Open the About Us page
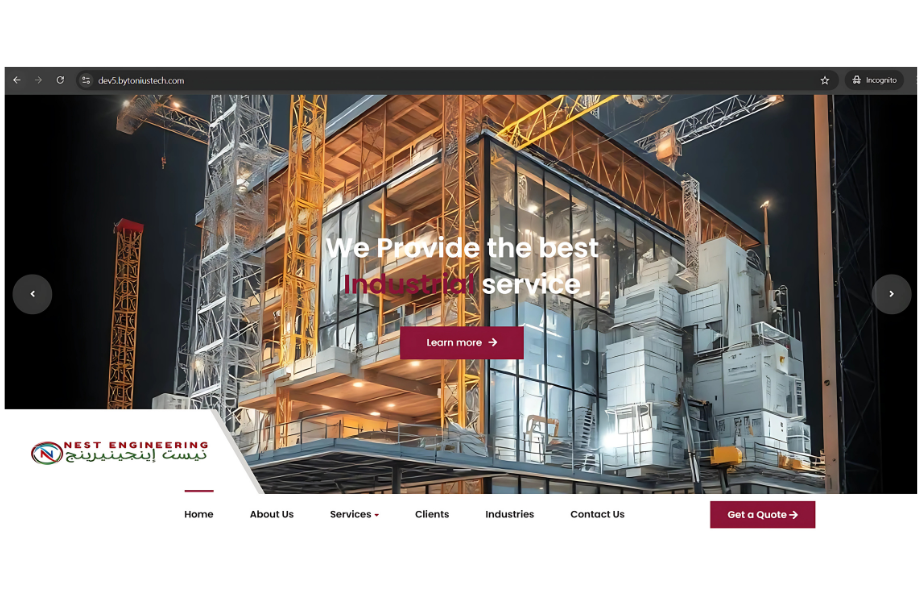 point(271,514)
